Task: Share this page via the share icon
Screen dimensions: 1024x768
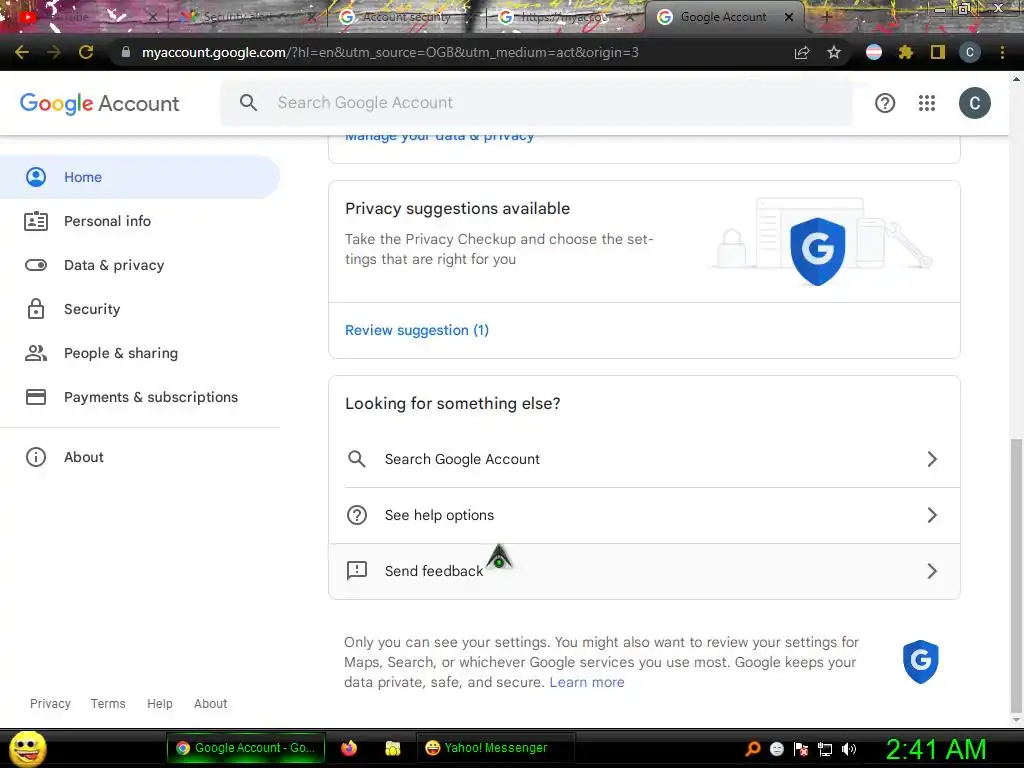Action: (x=802, y=52)
